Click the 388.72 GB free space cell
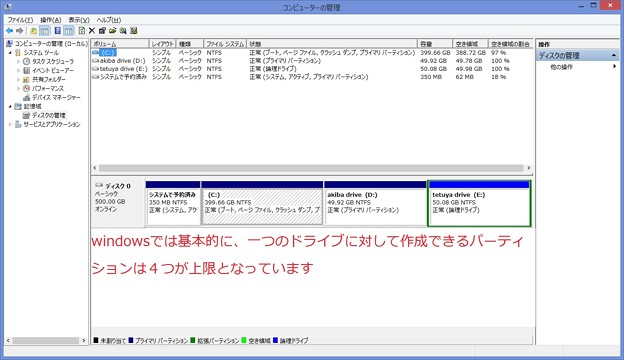The width and height of the screenshot is (624, 360). coord(470,53)
